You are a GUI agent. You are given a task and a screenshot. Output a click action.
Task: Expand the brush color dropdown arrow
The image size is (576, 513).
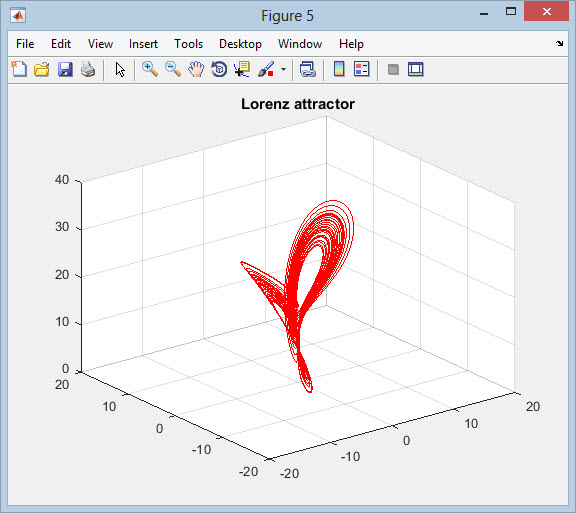pyautogui.click(x=283, y=69)
